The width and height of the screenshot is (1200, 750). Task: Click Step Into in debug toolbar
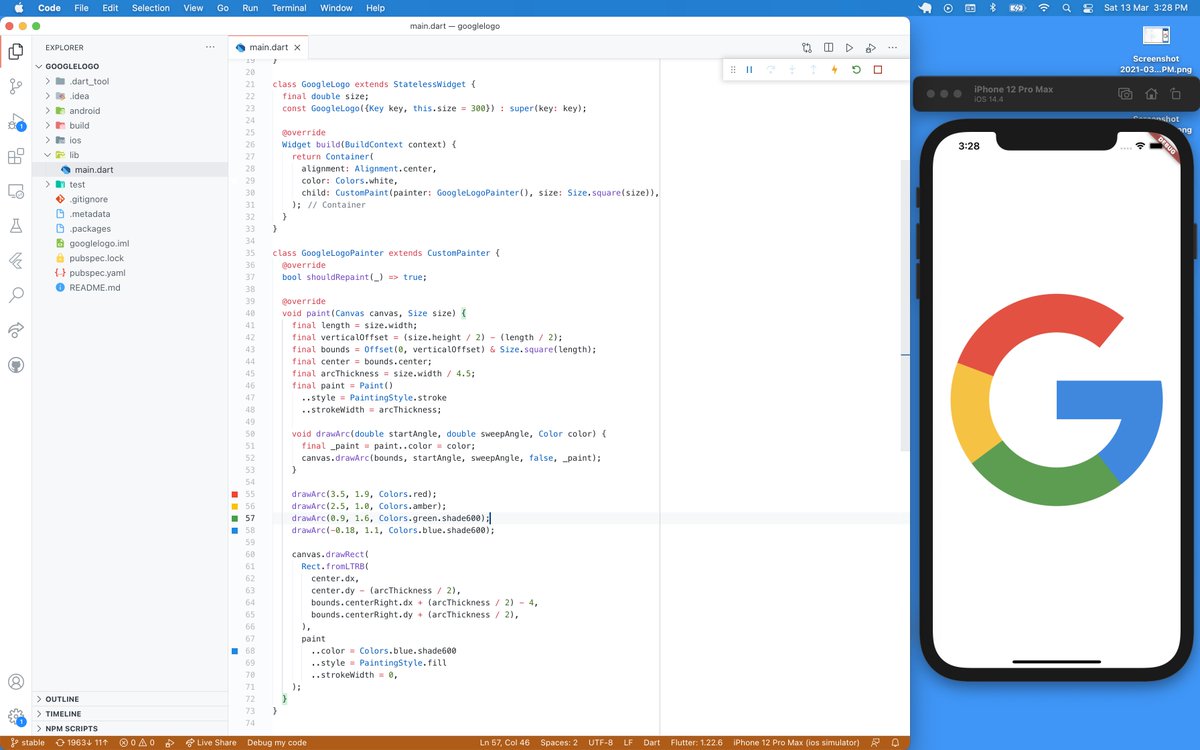click(792, 70)
